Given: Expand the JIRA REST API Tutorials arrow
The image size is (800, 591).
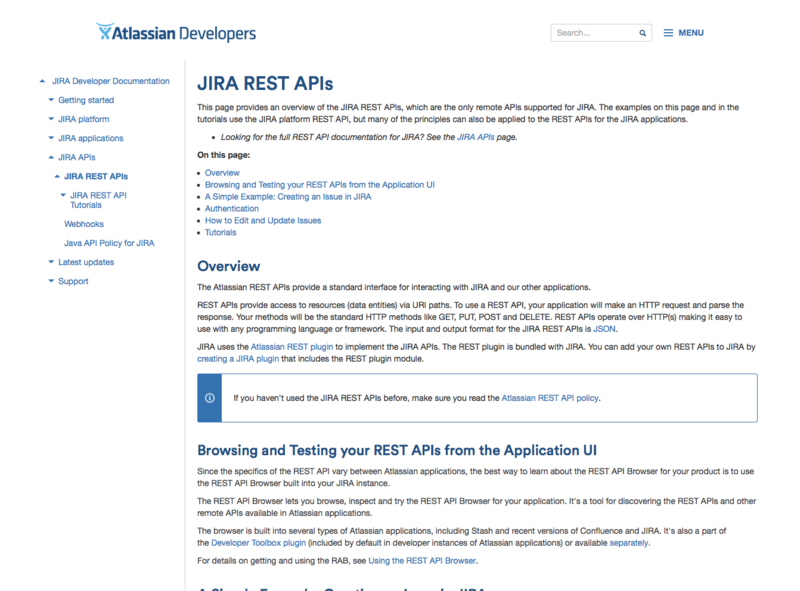Looking at the screenshot, I should 63,195.
